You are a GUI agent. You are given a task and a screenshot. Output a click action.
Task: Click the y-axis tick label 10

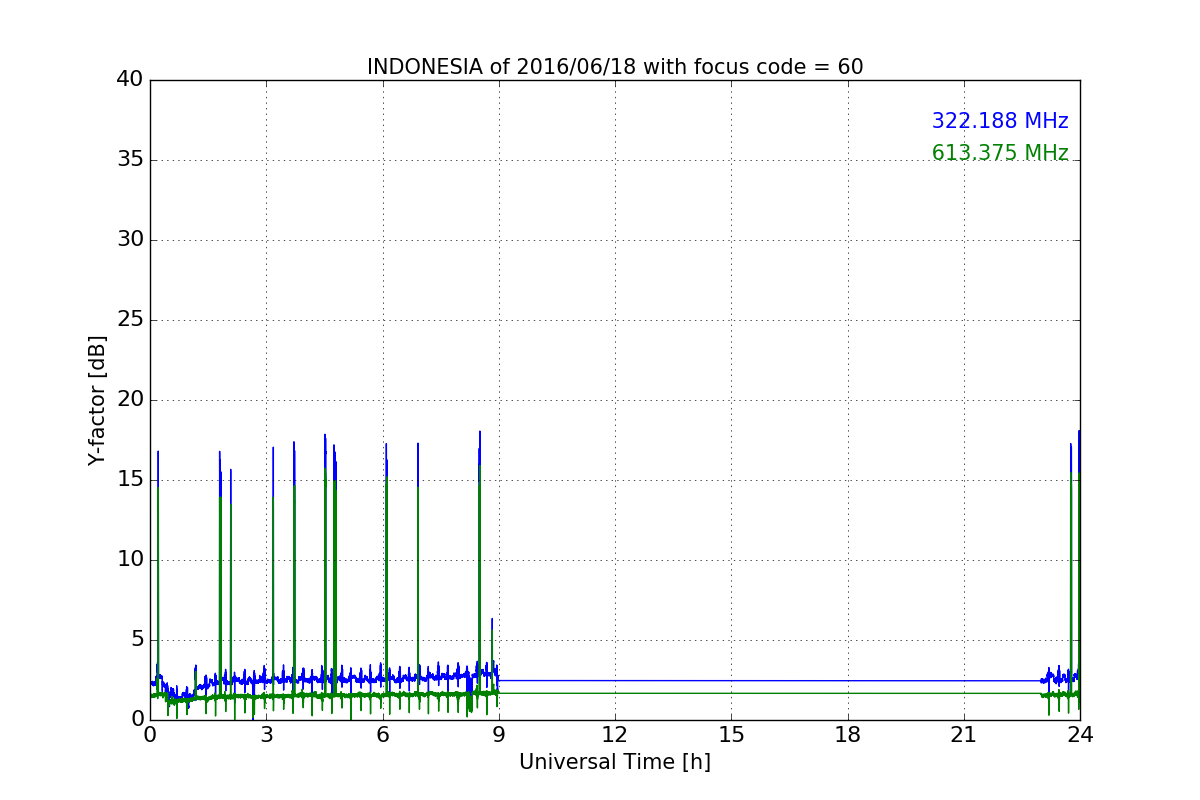130,560
